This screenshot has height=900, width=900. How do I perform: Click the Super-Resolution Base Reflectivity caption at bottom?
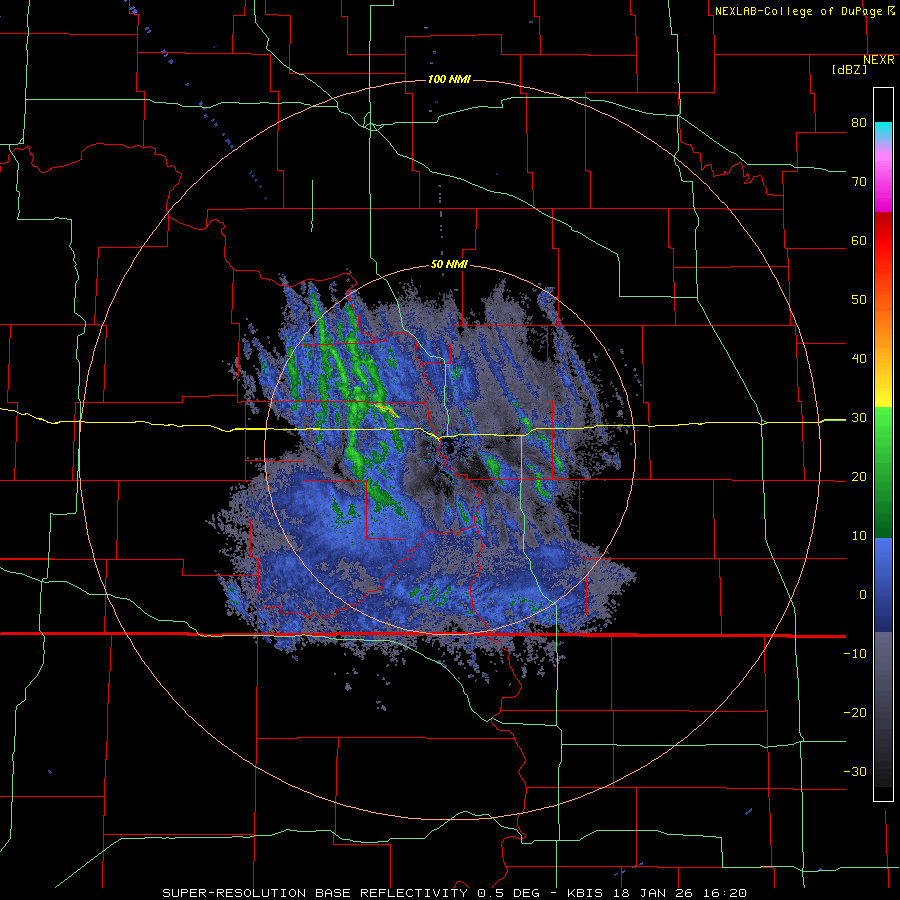coord(454,893)
